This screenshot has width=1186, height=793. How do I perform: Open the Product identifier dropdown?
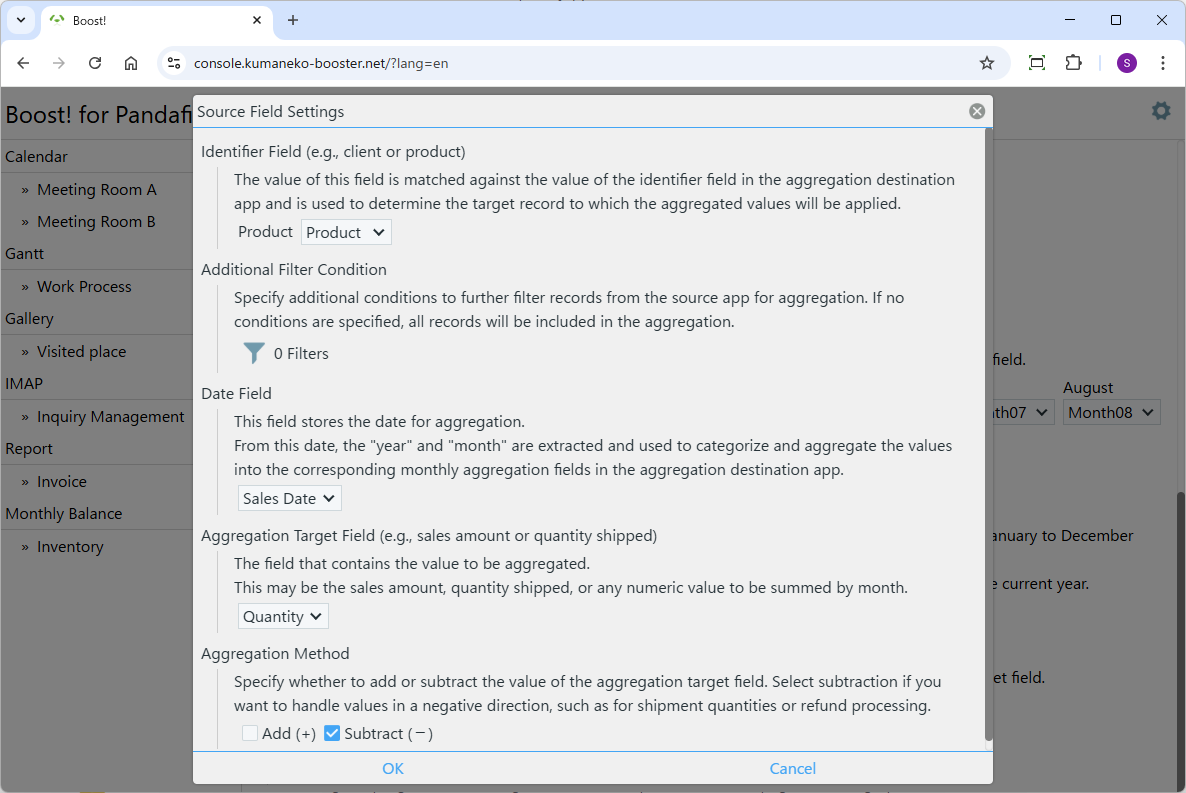tap(346, 232)
